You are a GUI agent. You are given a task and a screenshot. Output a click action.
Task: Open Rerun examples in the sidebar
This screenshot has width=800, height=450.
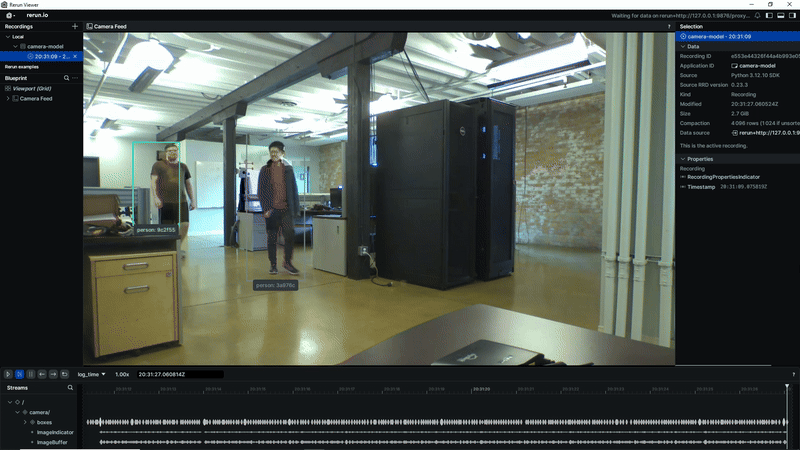coord(23,67)
